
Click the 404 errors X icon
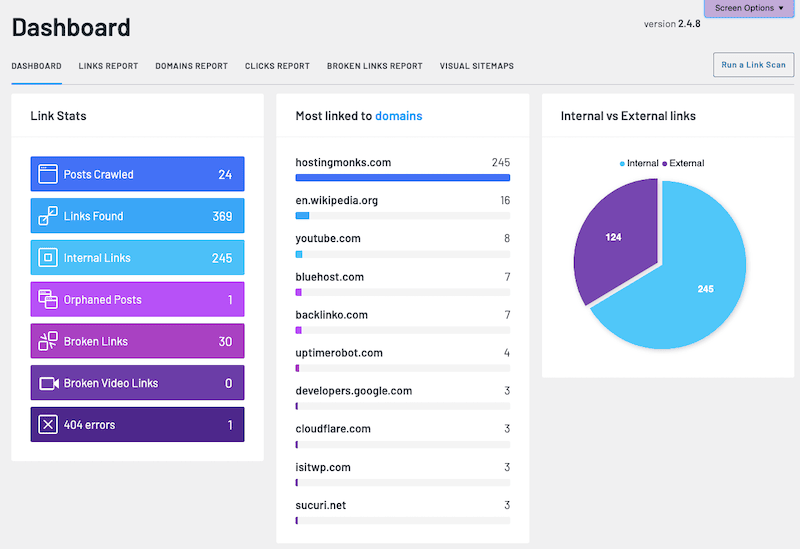tap(48, 425)
